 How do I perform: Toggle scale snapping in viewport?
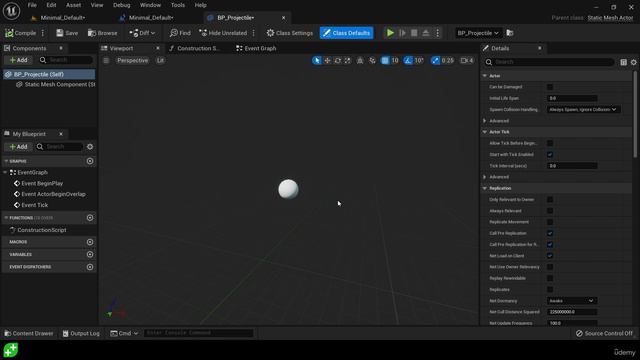[x=436, y=60]
